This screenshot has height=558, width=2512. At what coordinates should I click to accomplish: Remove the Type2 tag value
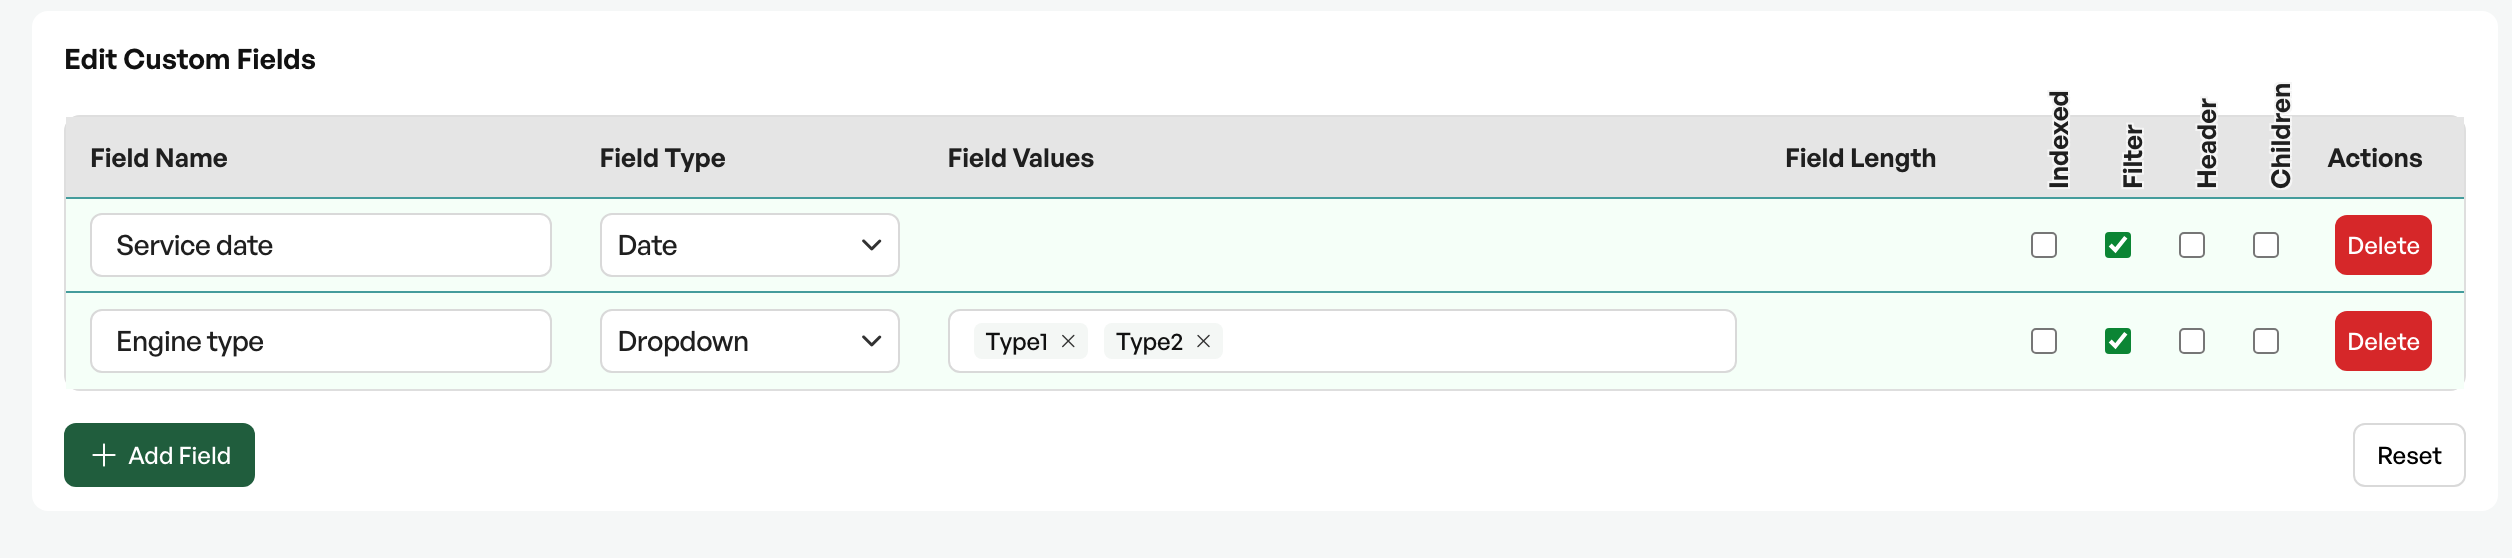point(1203,341)
